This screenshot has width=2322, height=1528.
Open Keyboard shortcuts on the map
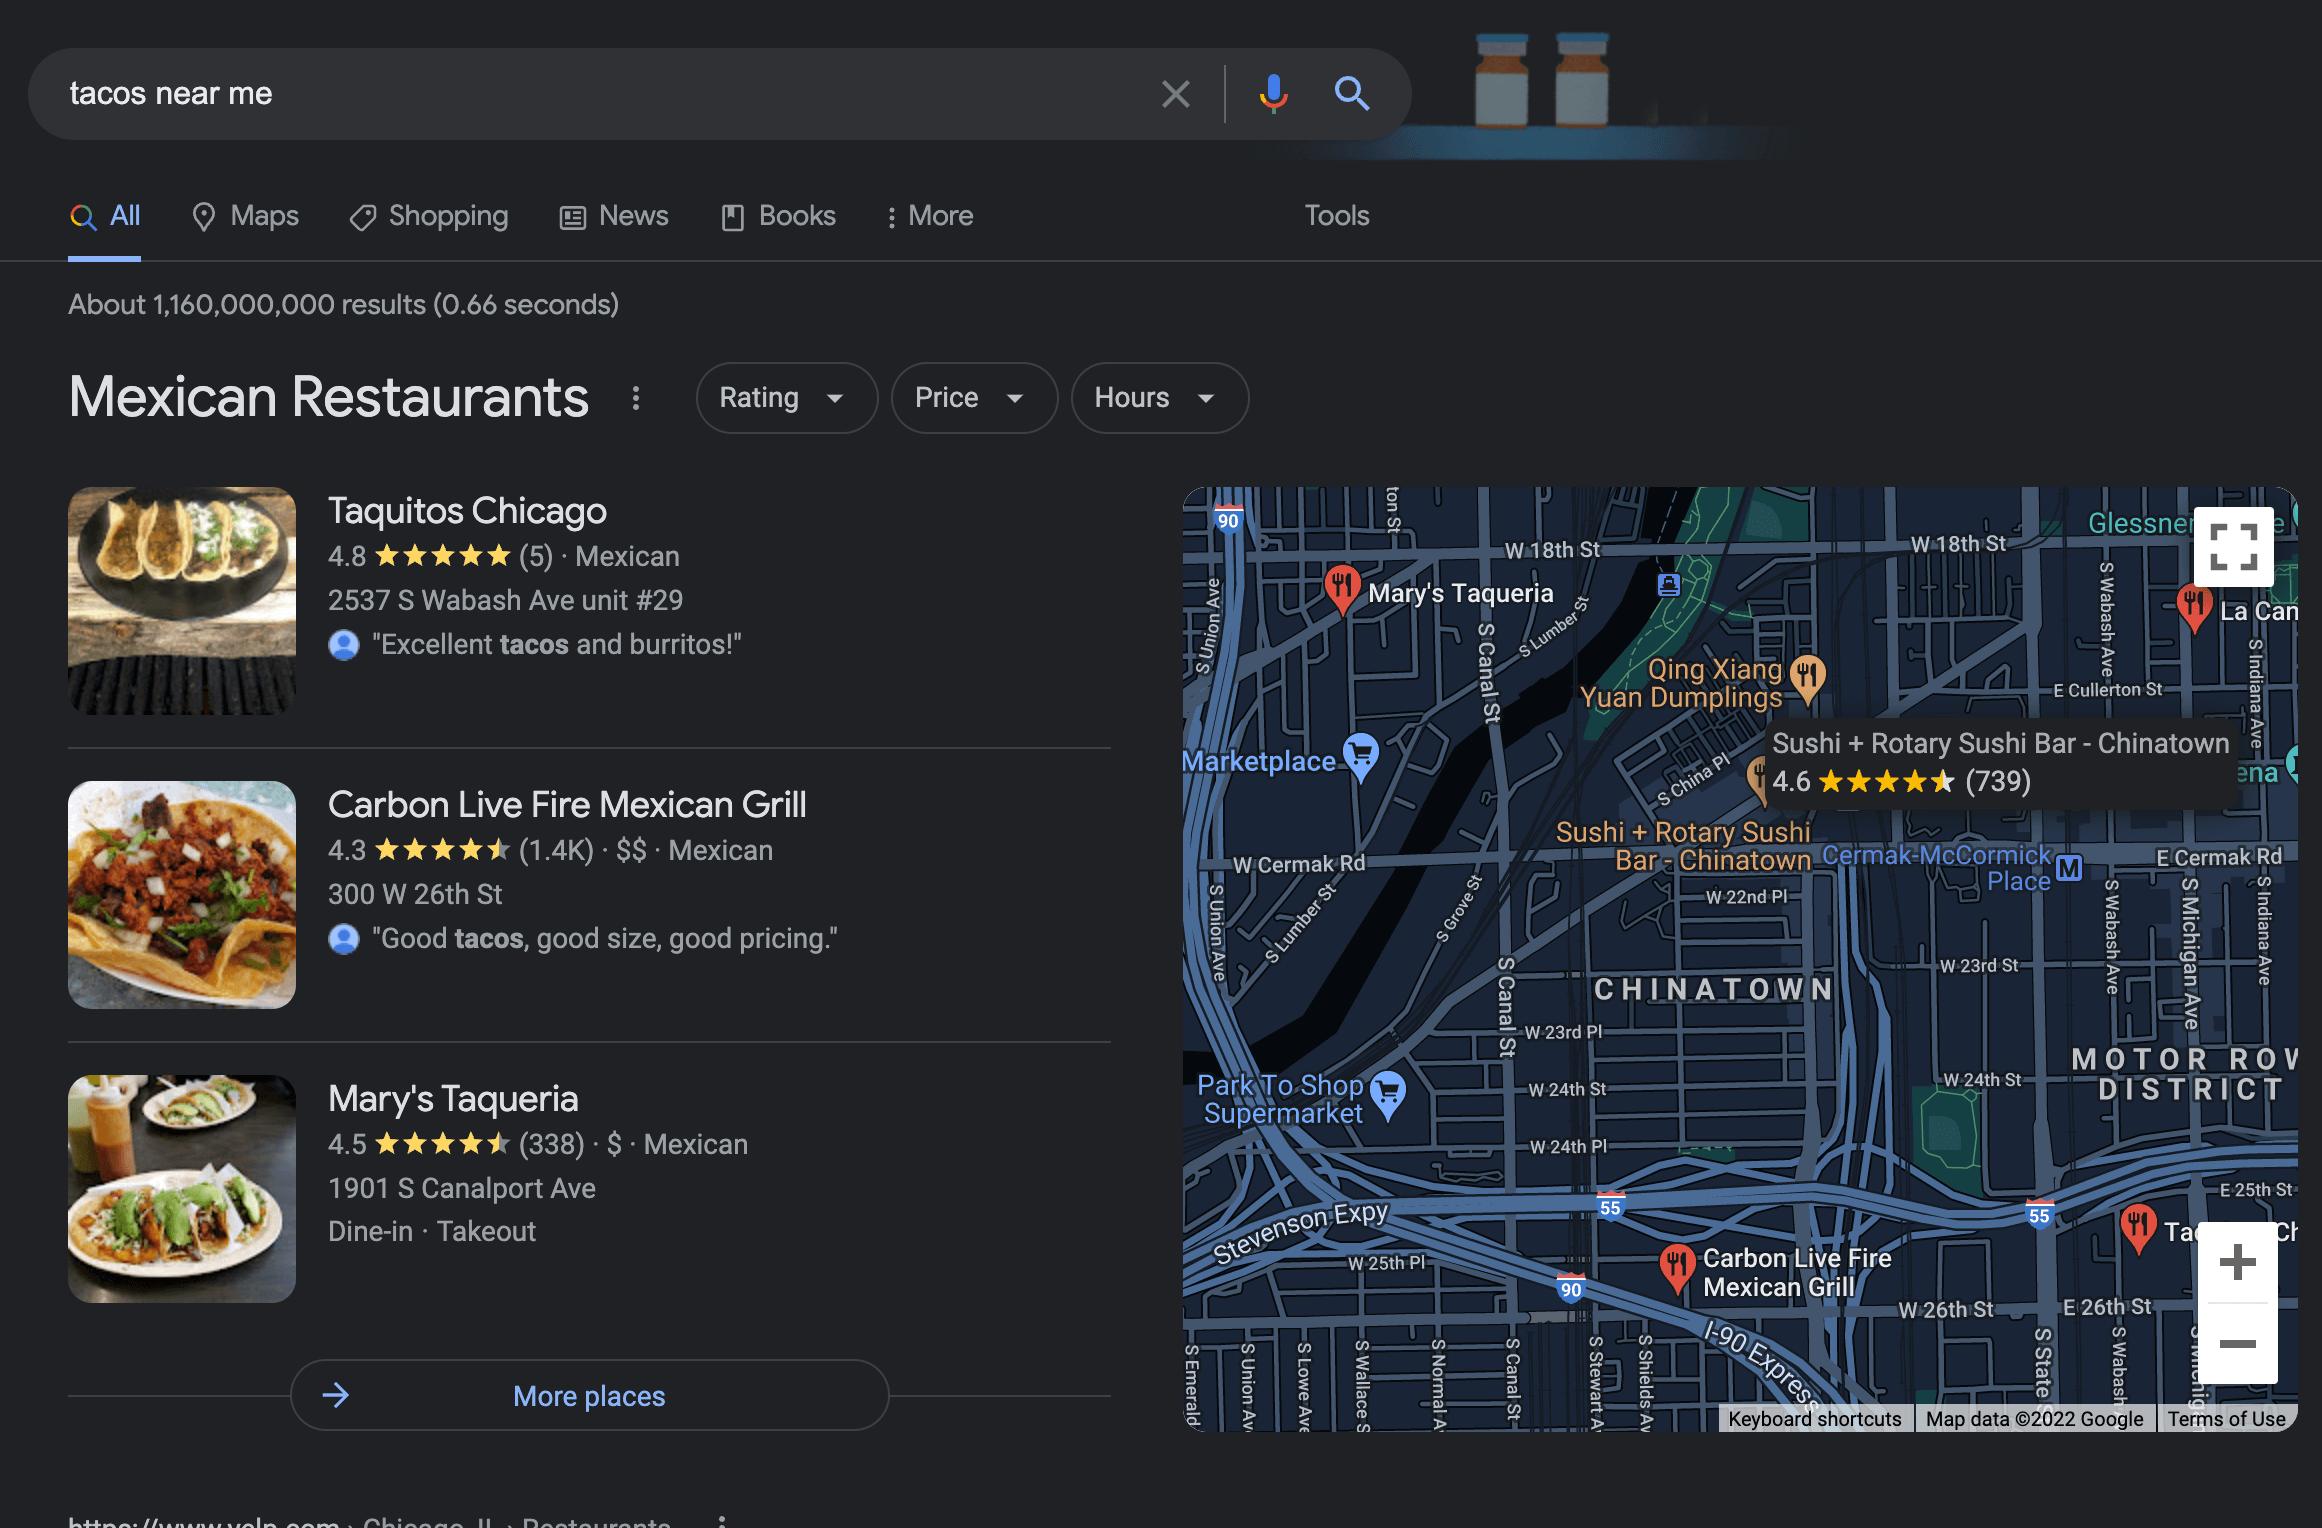click(x=1815, y=1418)
